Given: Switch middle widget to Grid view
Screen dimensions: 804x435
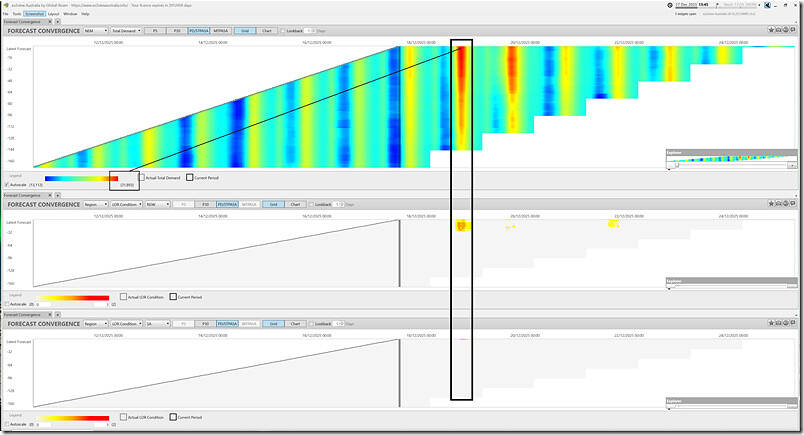Looking at the screenshot, I should coord(273,204).
